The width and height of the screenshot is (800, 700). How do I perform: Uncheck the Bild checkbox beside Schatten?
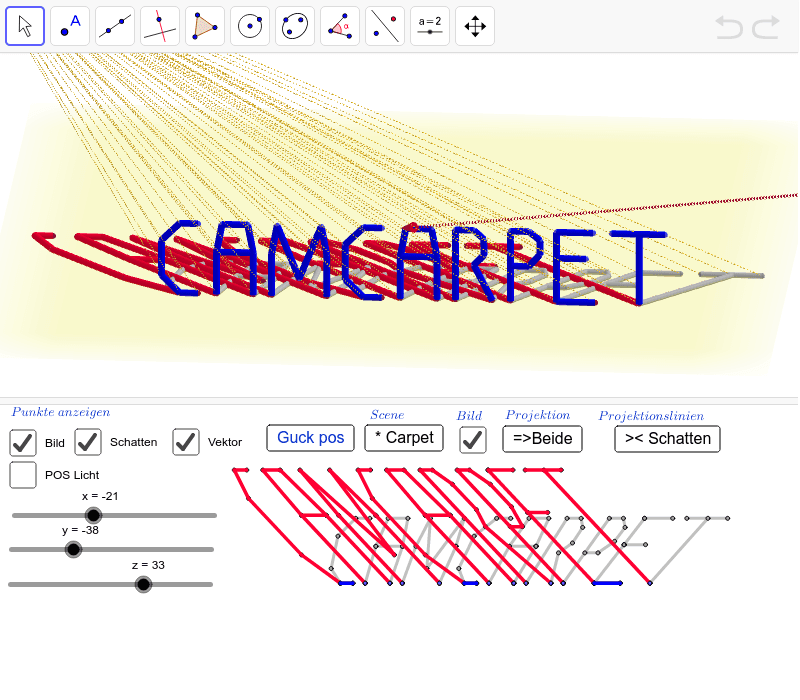pos(23,442)
